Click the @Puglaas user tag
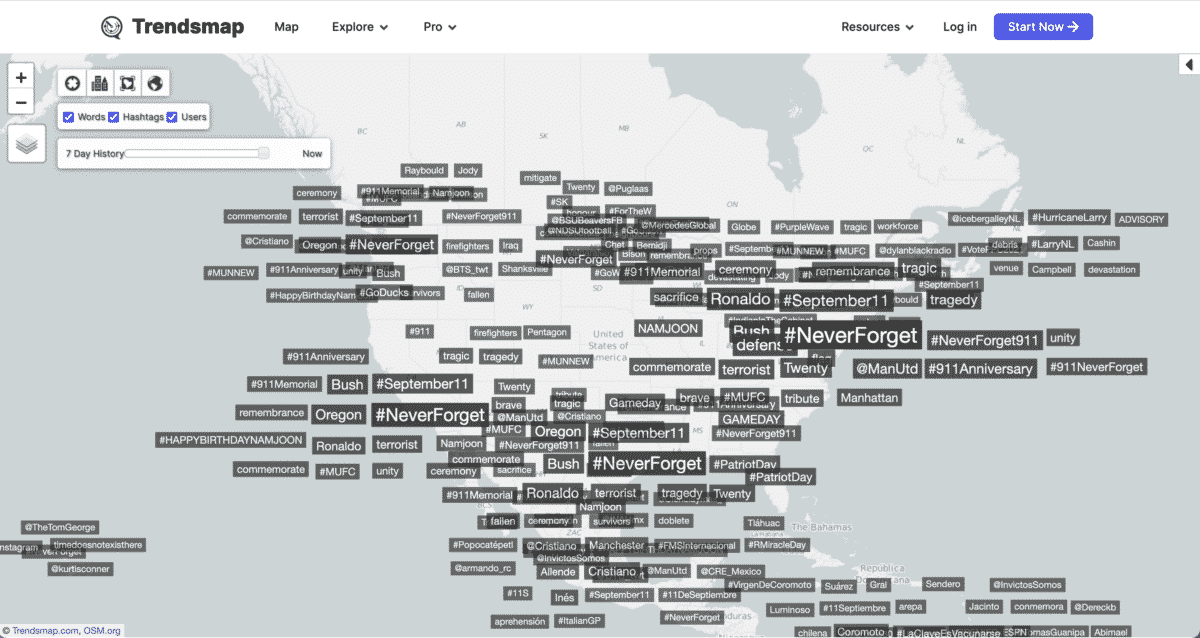The width and height of the screenshot is (1200, 638). pos(628,187)
